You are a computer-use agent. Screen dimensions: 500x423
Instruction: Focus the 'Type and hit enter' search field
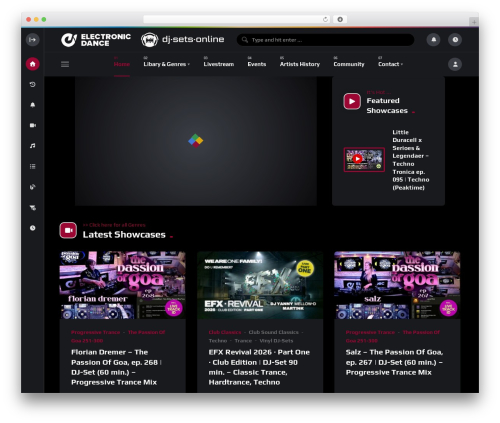pos(325,40)
